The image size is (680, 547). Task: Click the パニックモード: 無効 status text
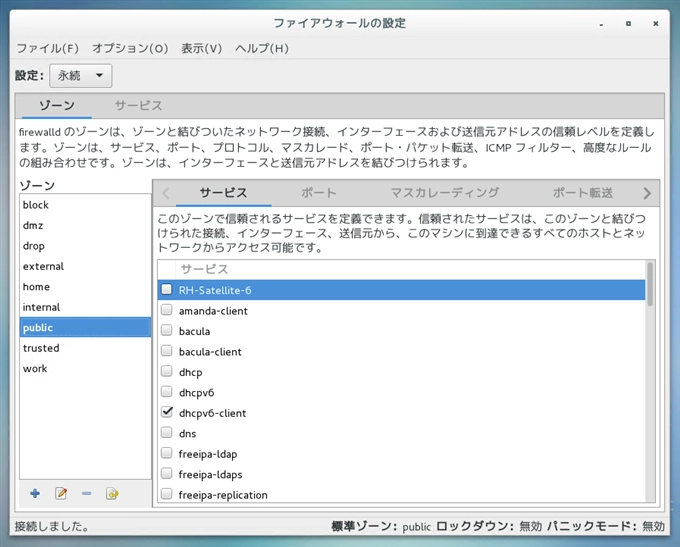pyautogui.click(x=605, y=527)
